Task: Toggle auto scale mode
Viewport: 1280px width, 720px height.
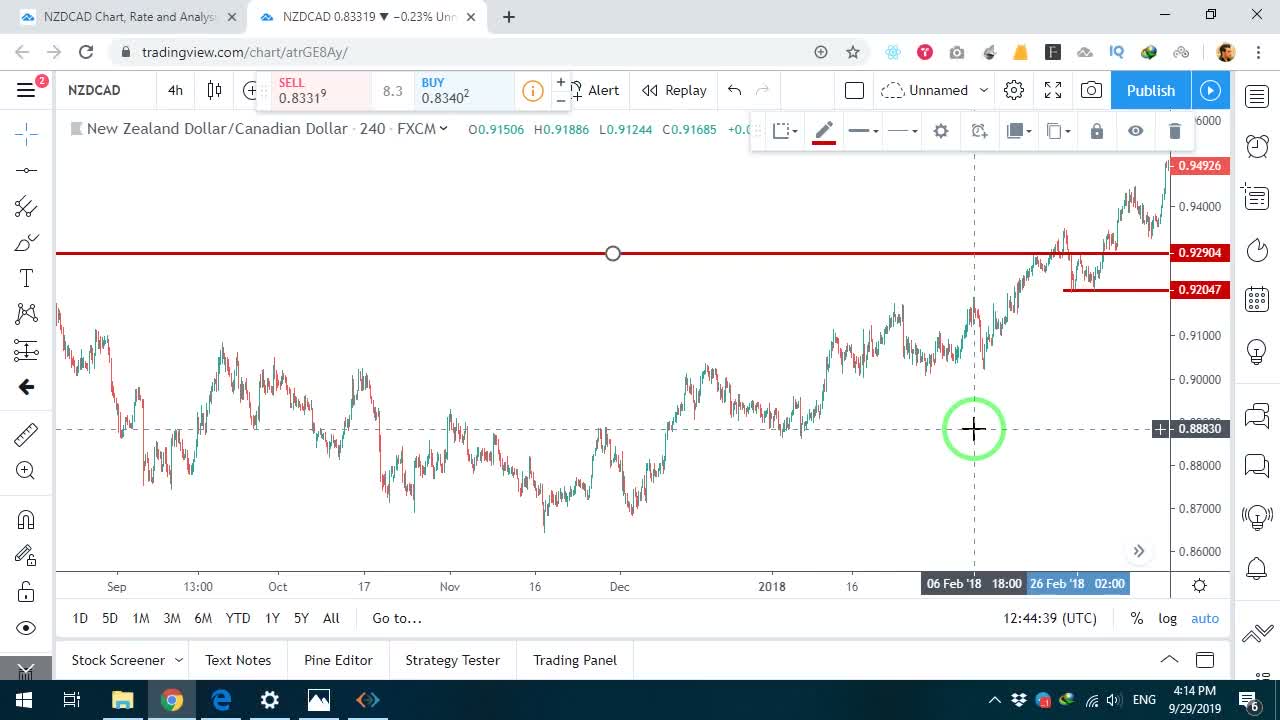Action: 1205,618
